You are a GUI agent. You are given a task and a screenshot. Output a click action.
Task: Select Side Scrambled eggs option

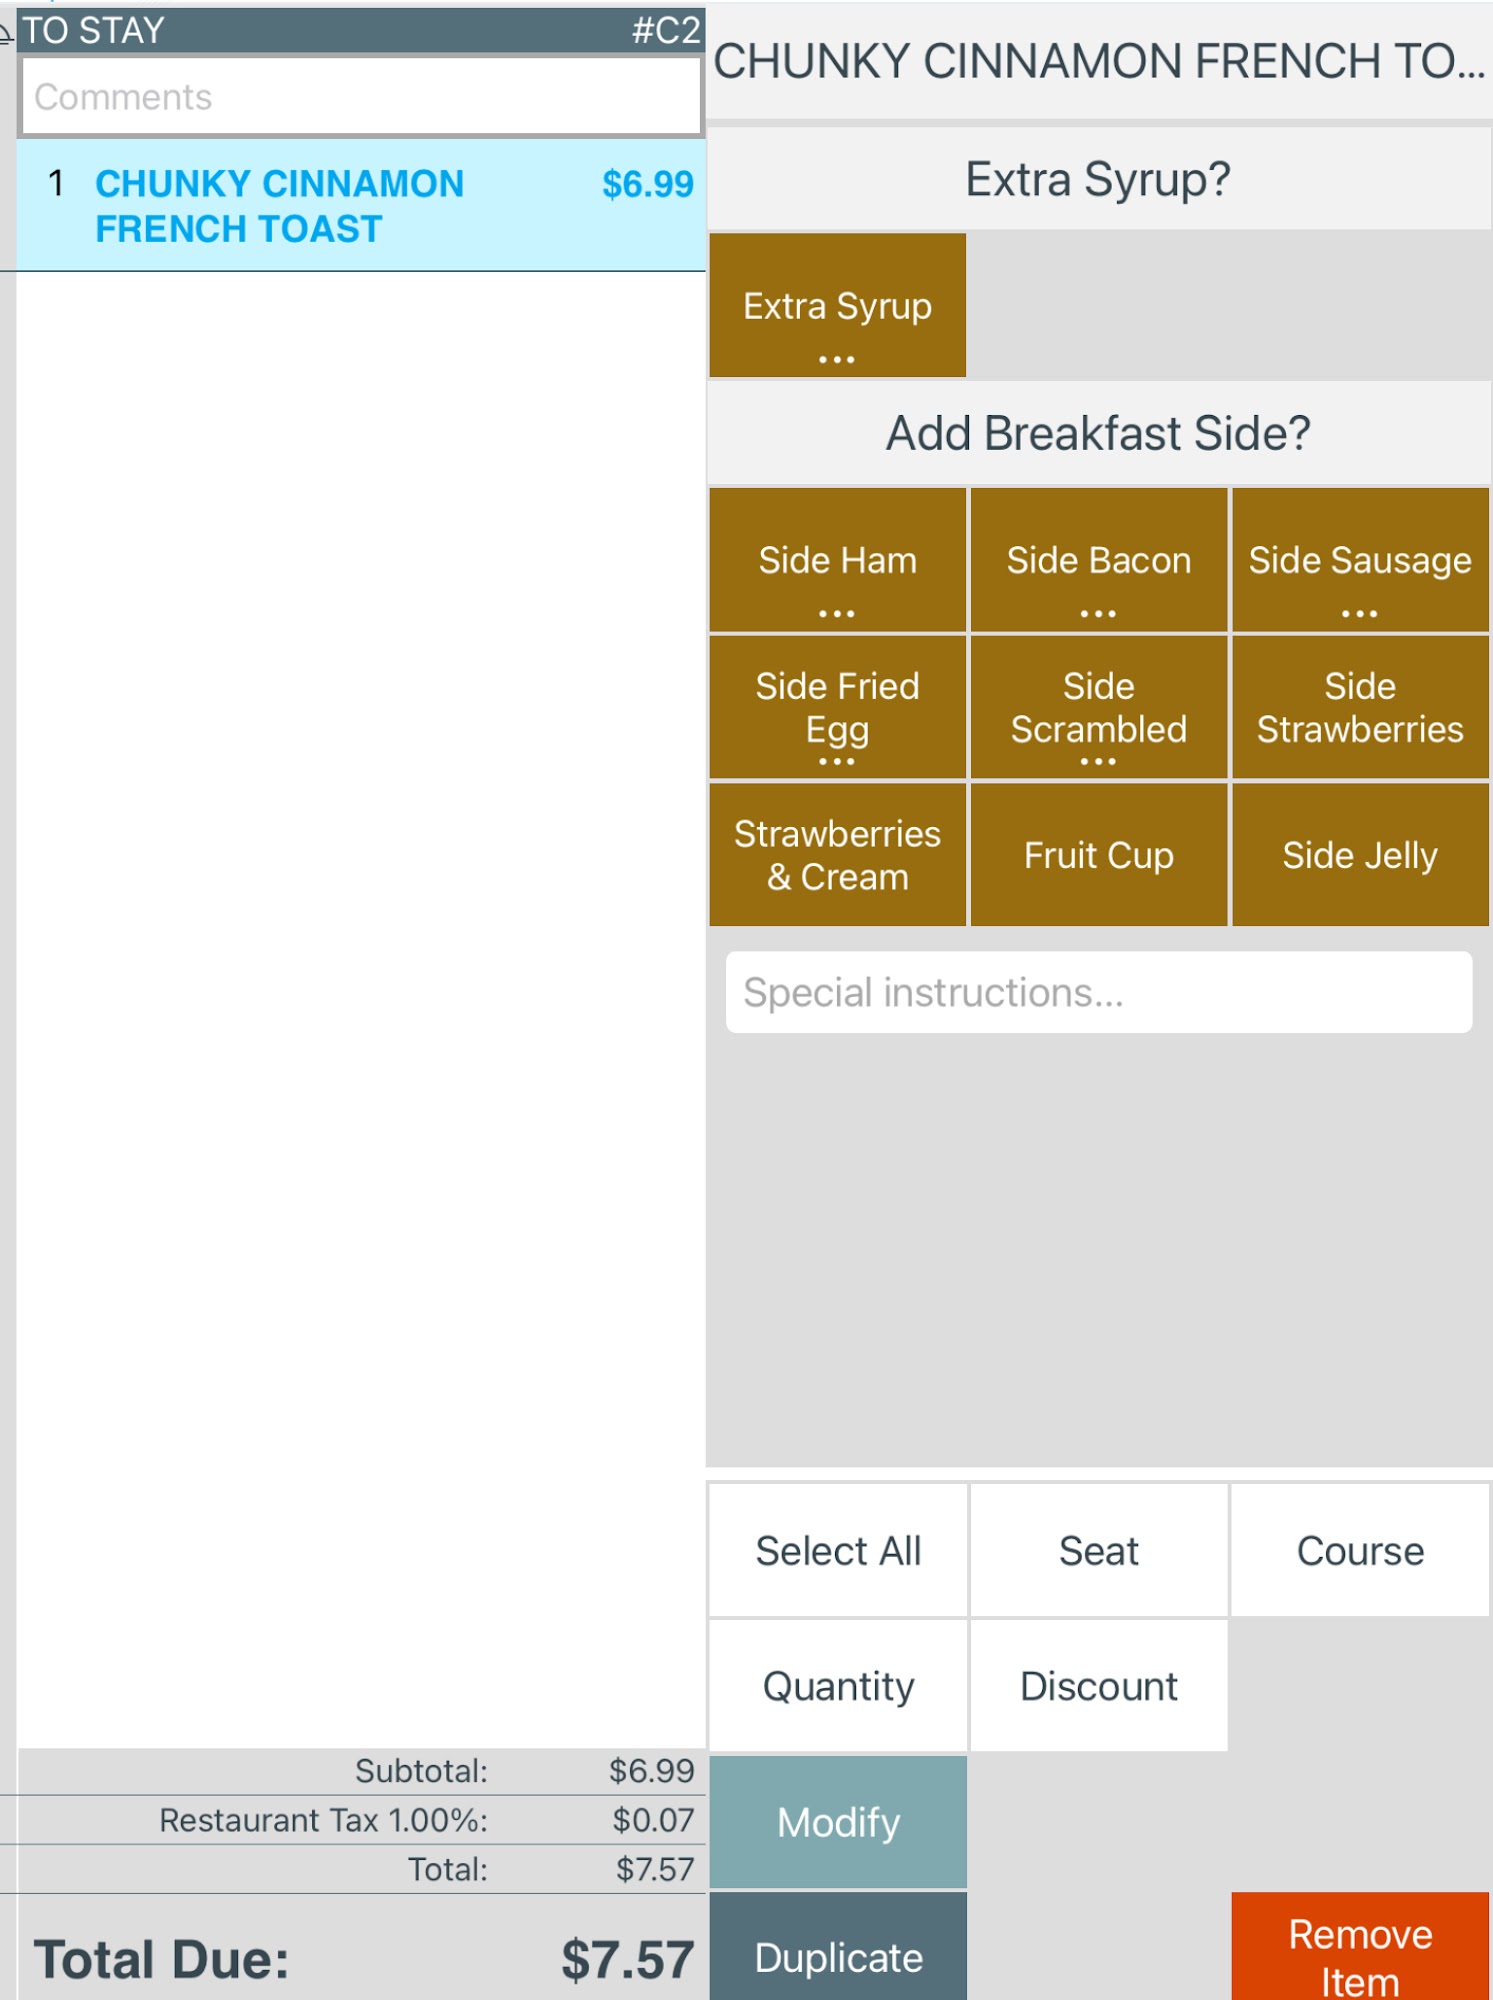(1098, 708)
